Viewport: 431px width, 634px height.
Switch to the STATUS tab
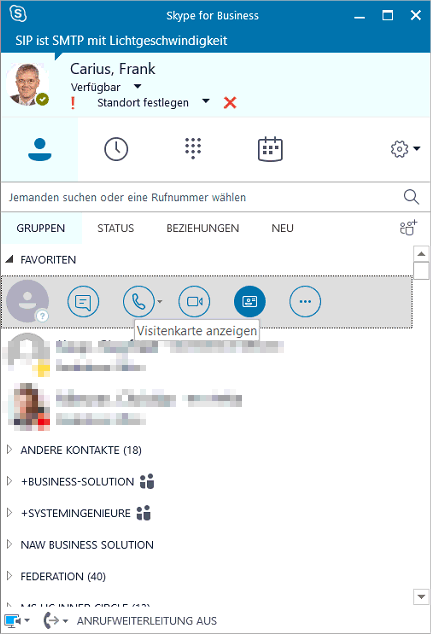[116, 228]
